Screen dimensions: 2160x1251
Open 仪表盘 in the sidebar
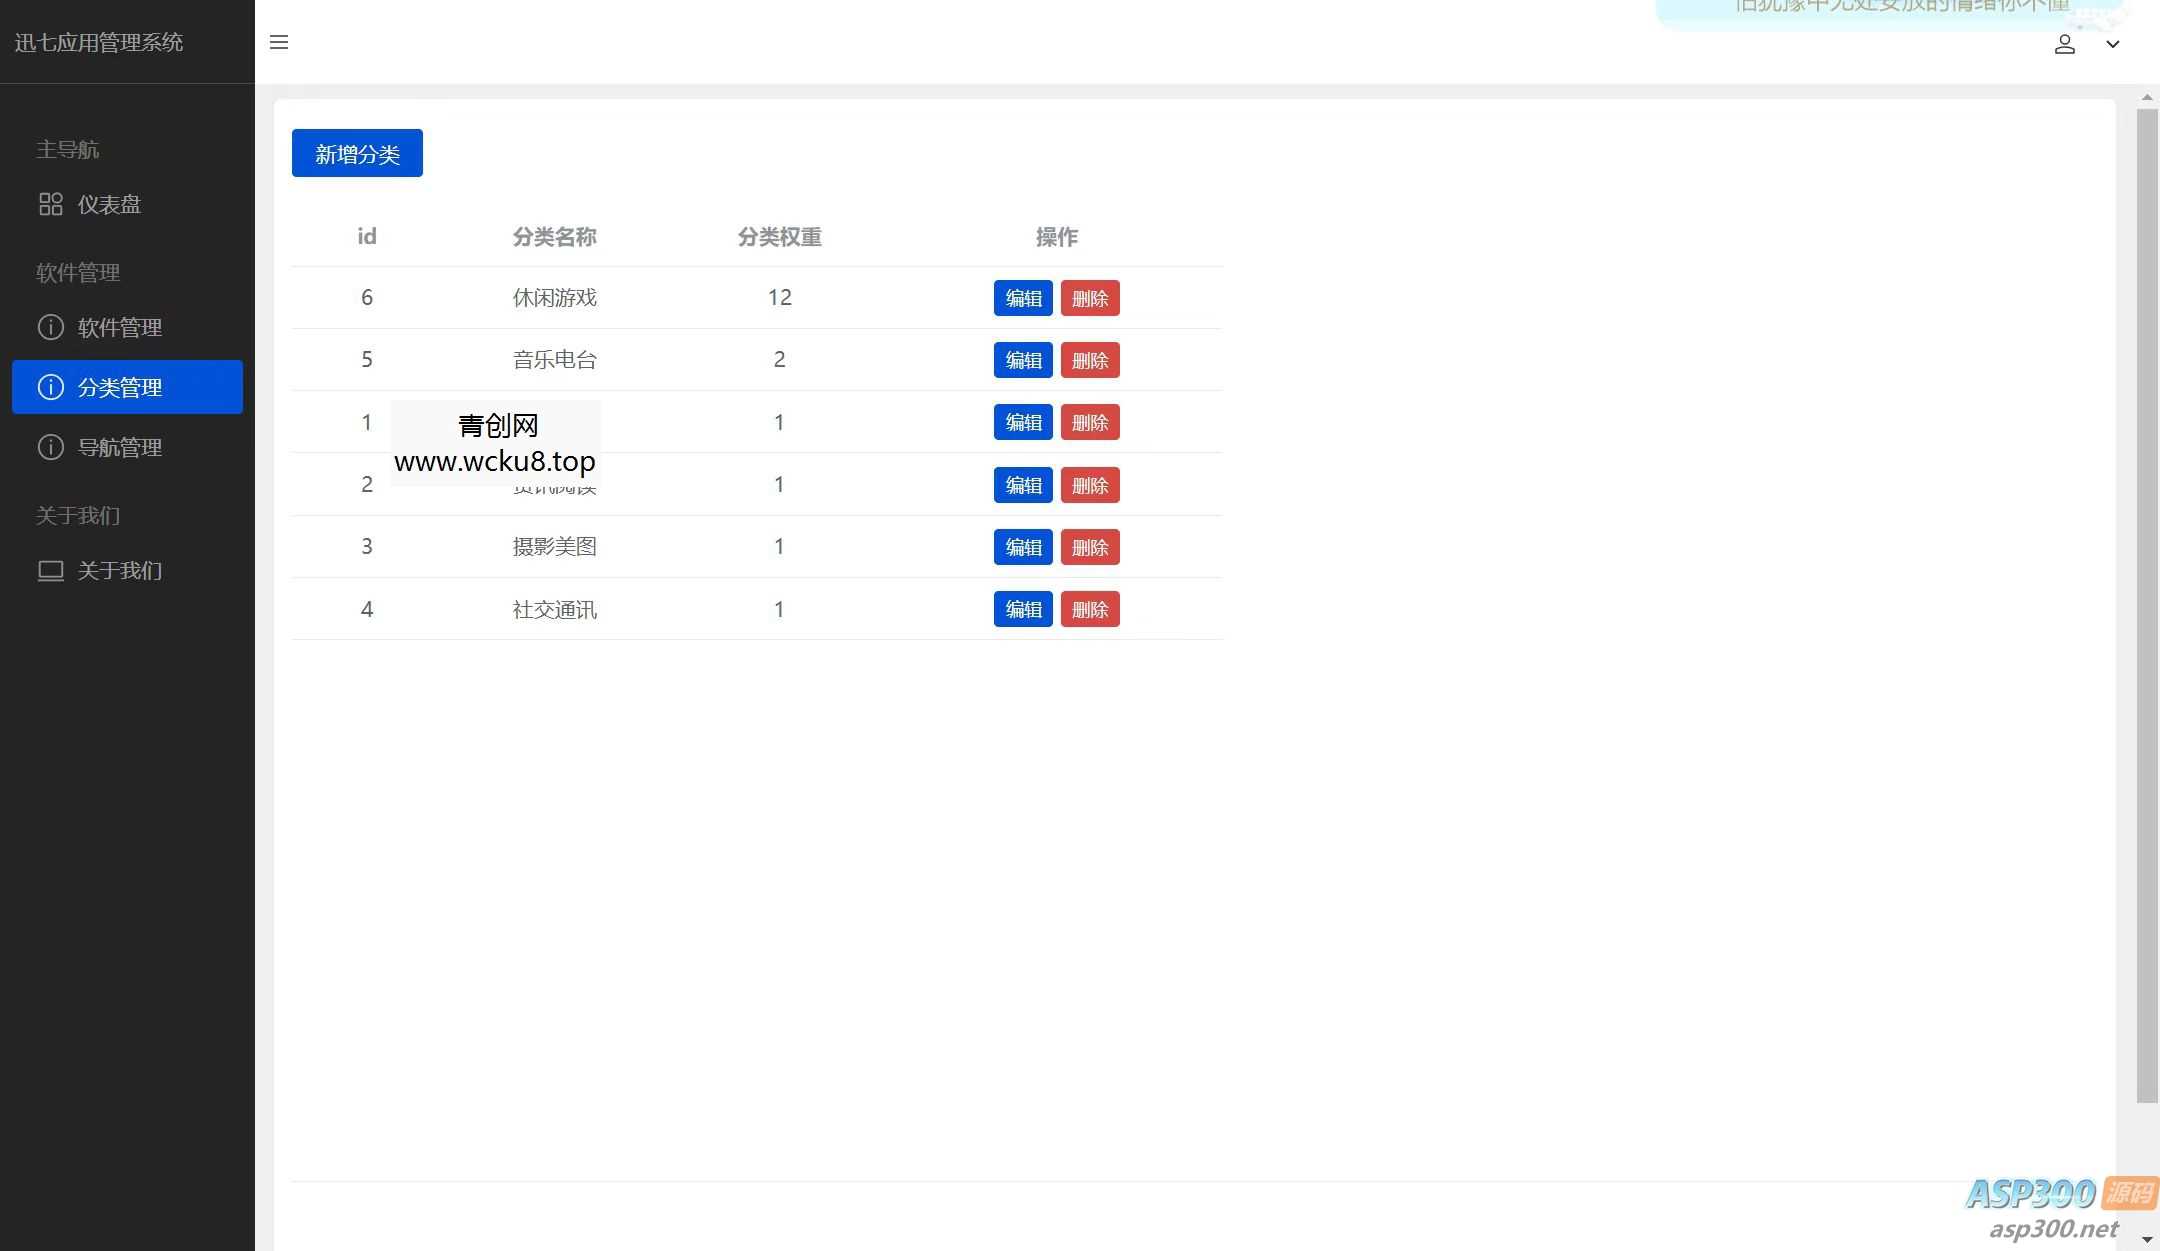click(109, 204)
